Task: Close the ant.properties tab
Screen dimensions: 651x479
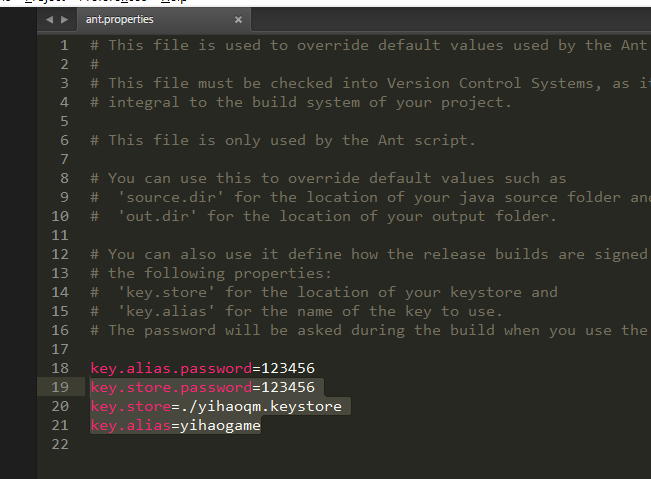Action: [x=238, y=19]
